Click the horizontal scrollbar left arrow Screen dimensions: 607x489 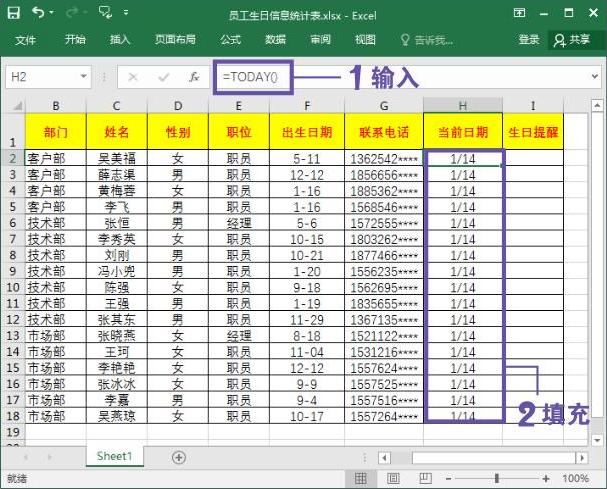point(384,458)
